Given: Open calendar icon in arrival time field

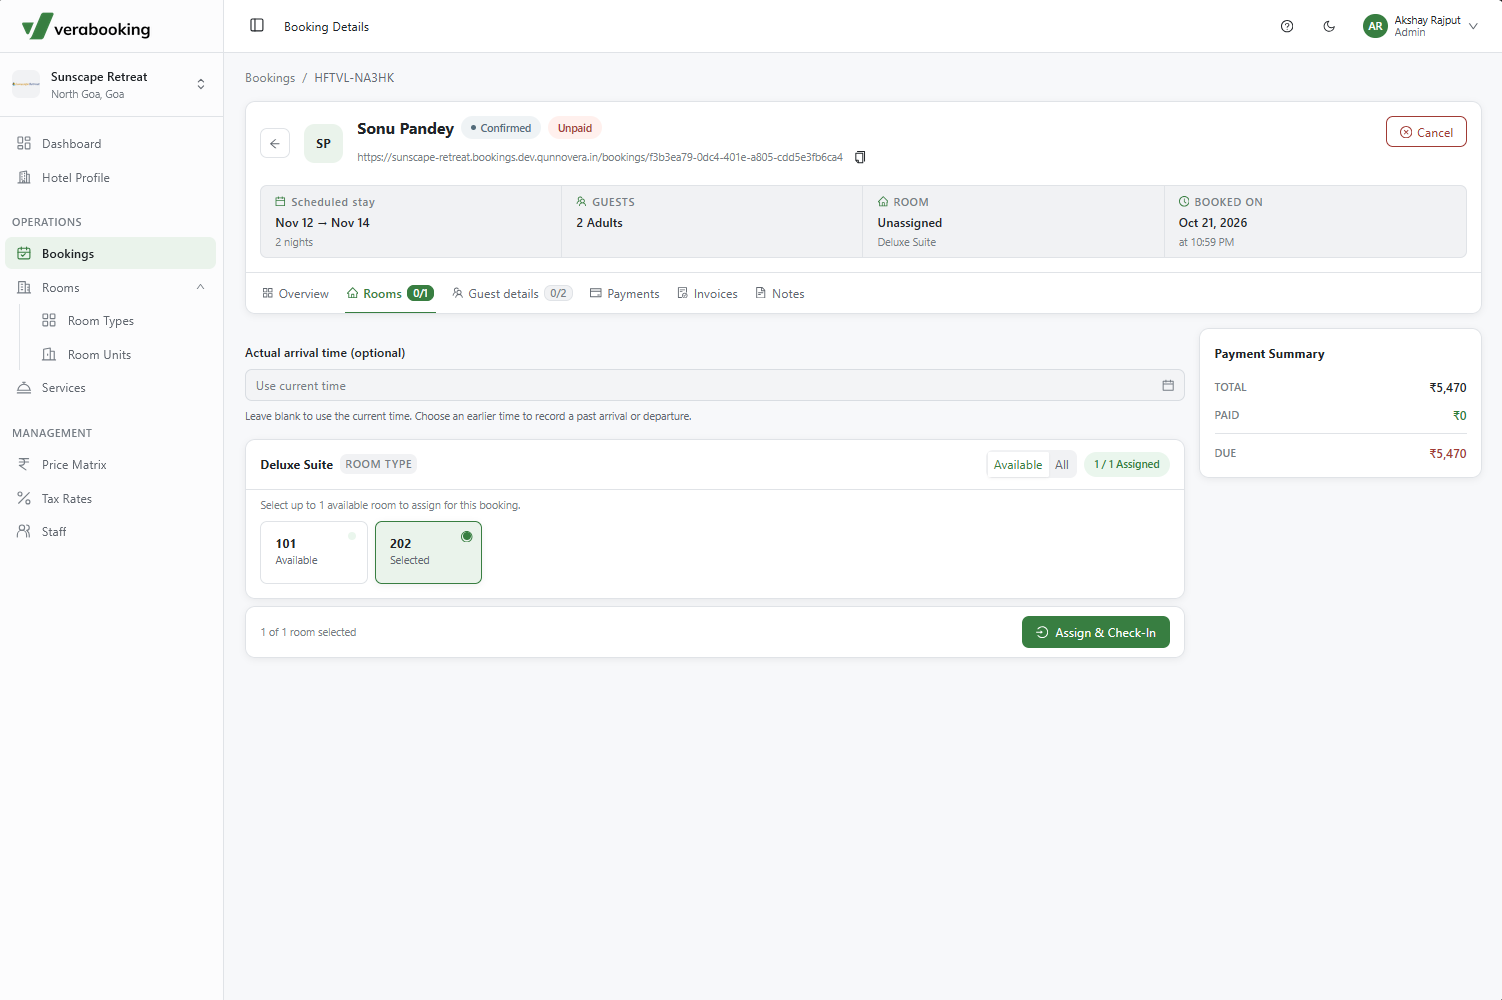Looking at the screenshot, I should [x=1168, y=385].
